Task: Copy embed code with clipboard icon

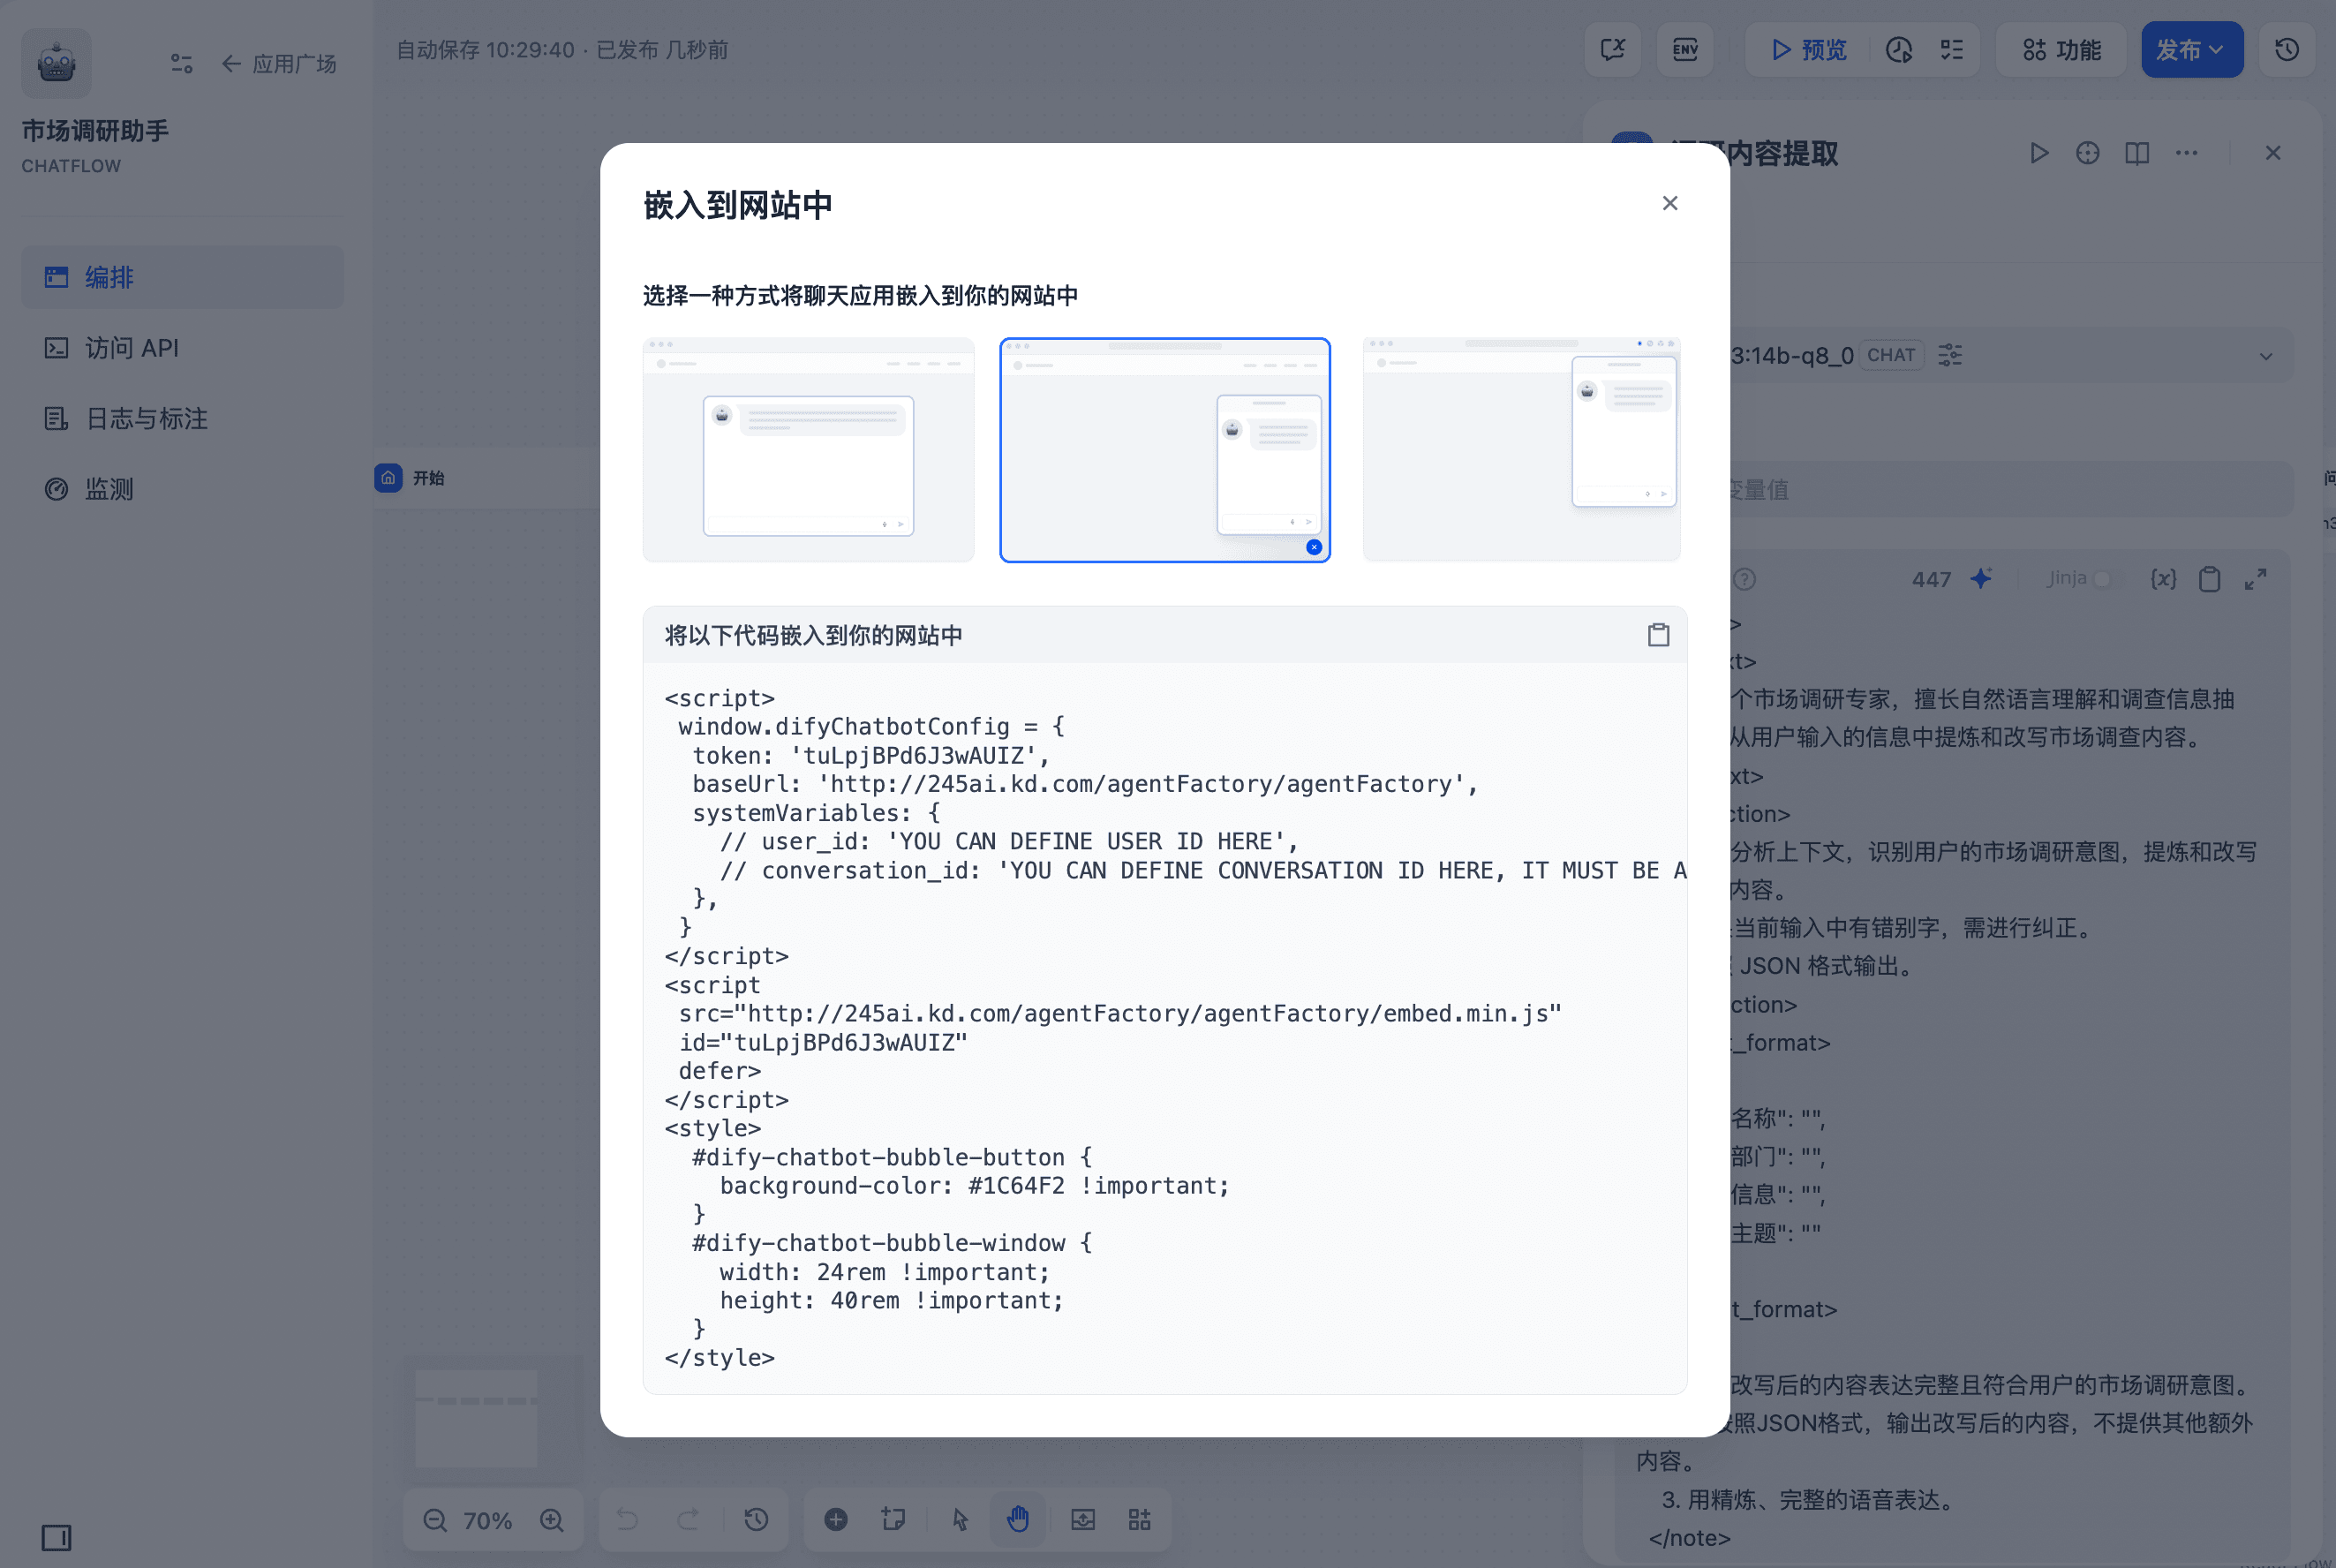Action: (x=1658, y=635)
